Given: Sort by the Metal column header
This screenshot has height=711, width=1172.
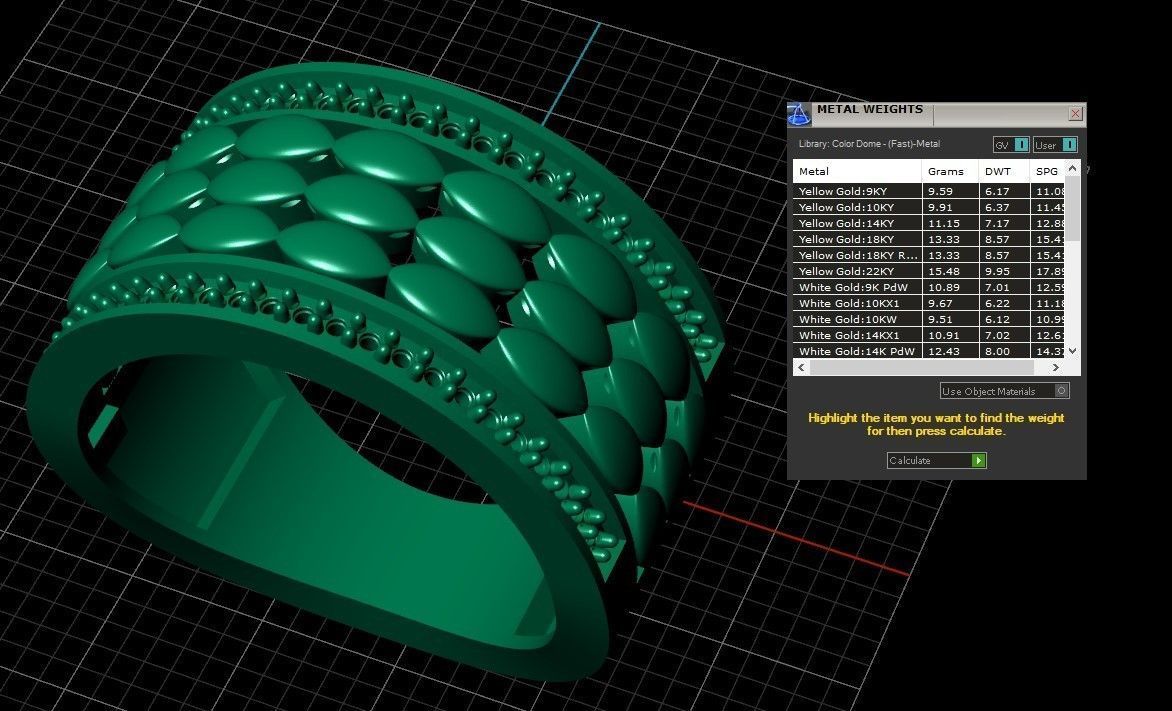Looking at the screenshot, I should pyautogui.click(x=857, y=171).
